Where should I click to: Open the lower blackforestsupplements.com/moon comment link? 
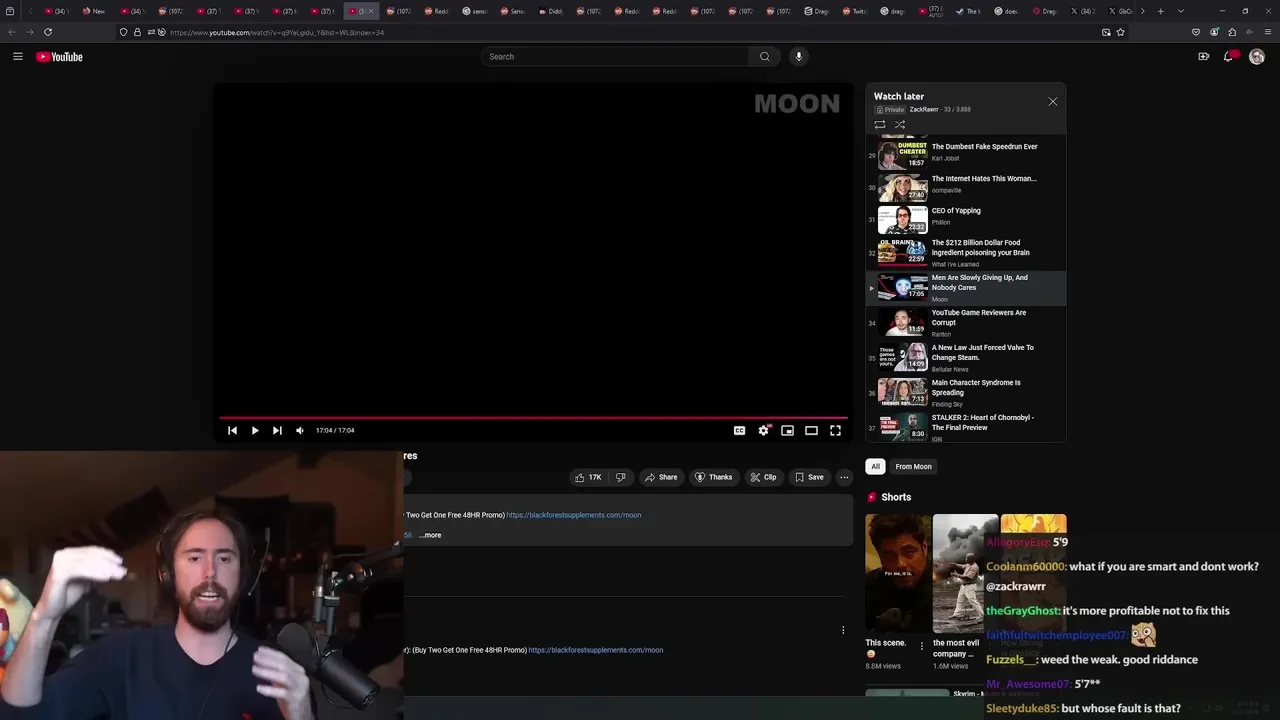click(596, 650)
